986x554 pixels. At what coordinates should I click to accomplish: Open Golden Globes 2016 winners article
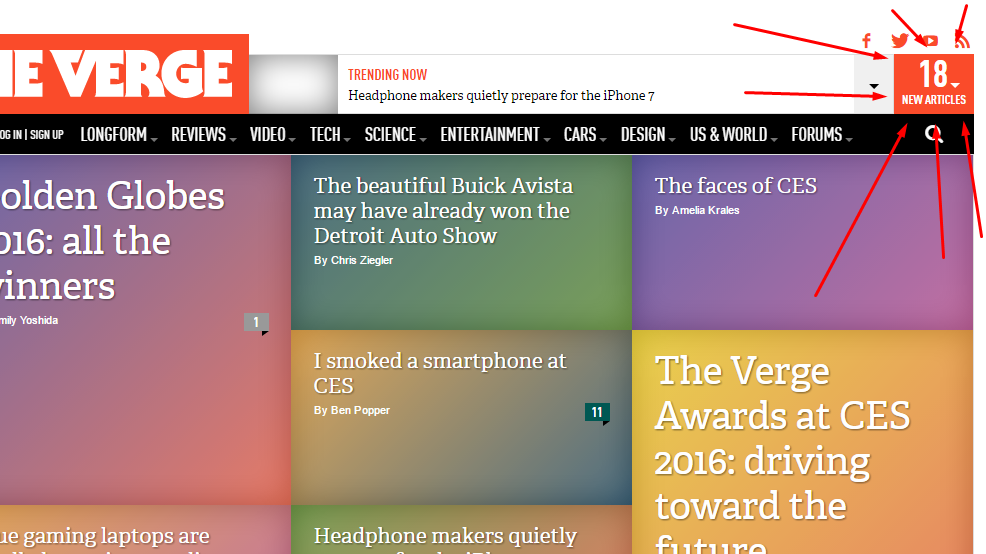[112, 241]
